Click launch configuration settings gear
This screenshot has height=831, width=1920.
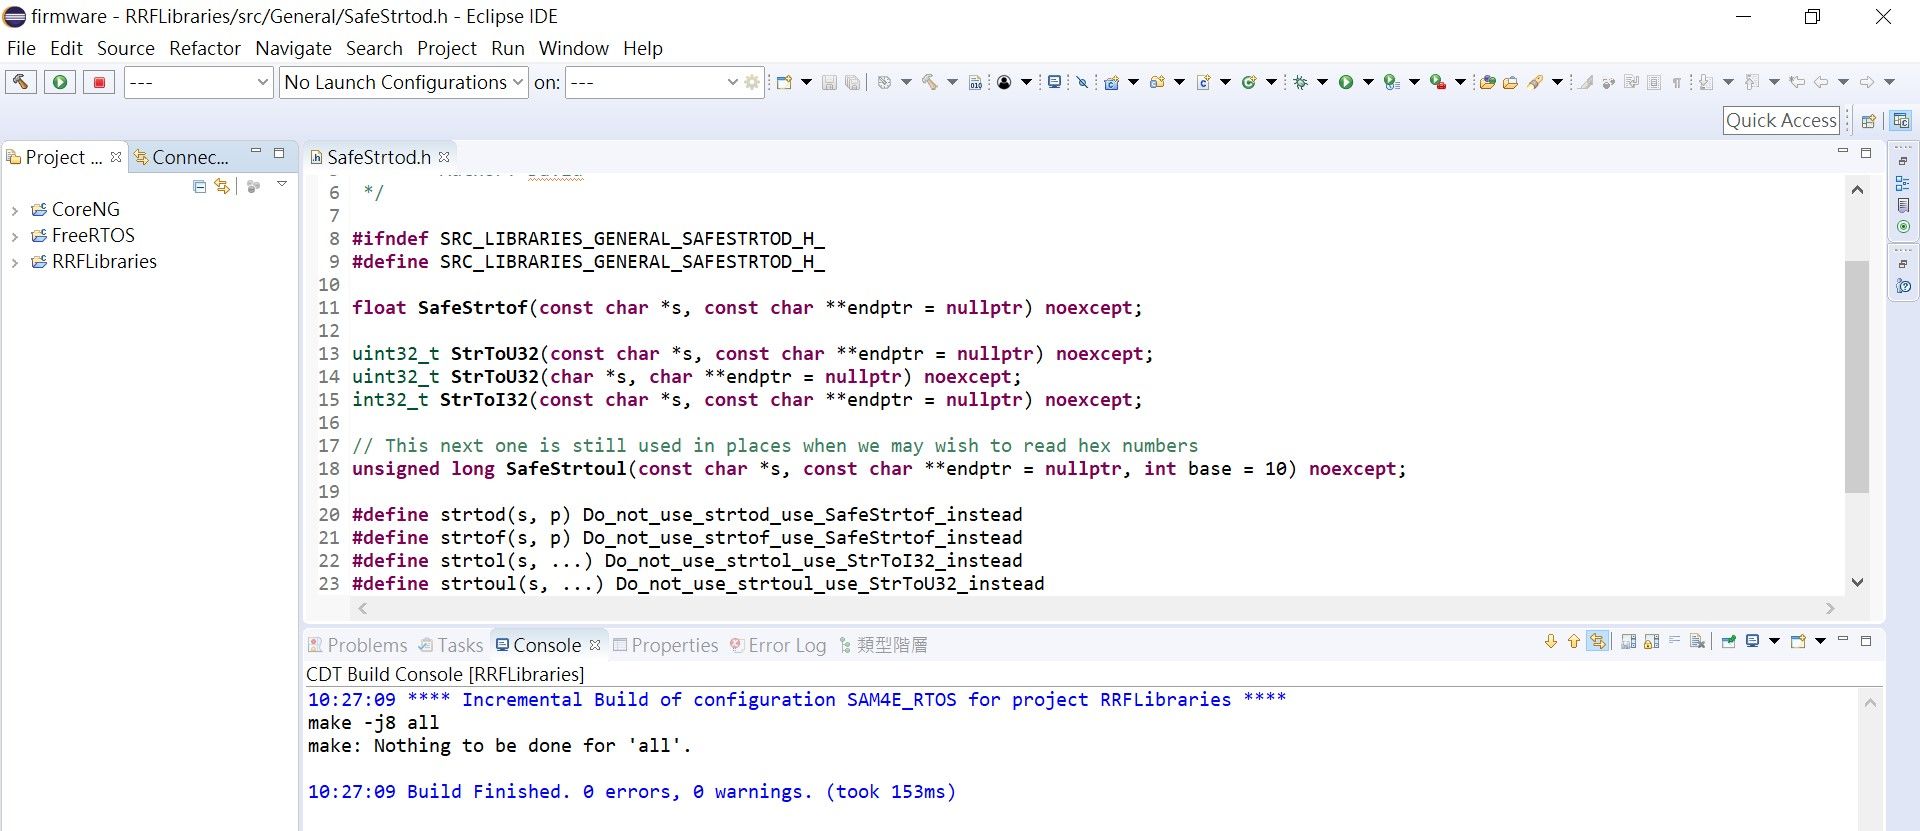pos(753,82)
